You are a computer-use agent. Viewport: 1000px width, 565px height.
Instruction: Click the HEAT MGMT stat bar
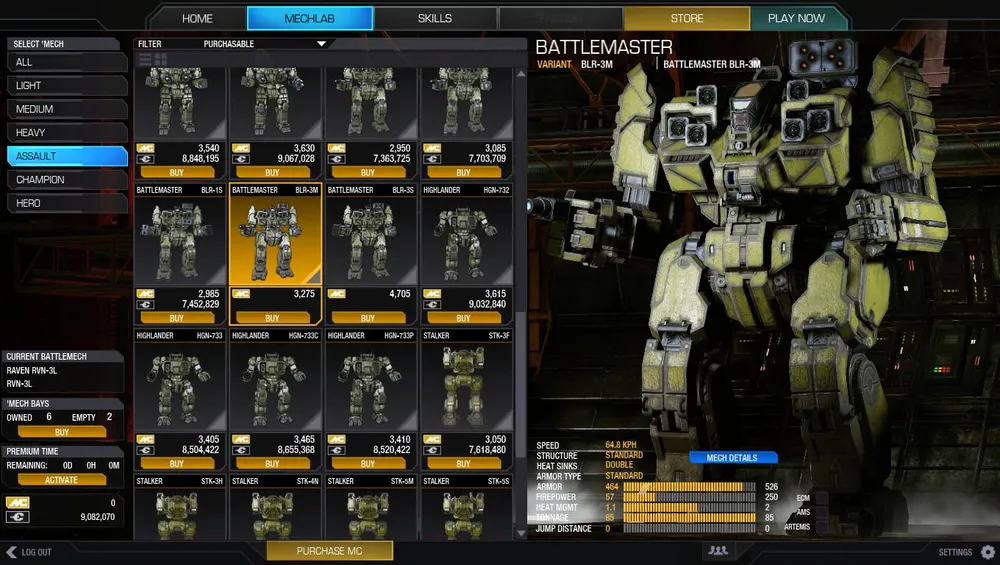pyautogui.click(x=689, y=508)
